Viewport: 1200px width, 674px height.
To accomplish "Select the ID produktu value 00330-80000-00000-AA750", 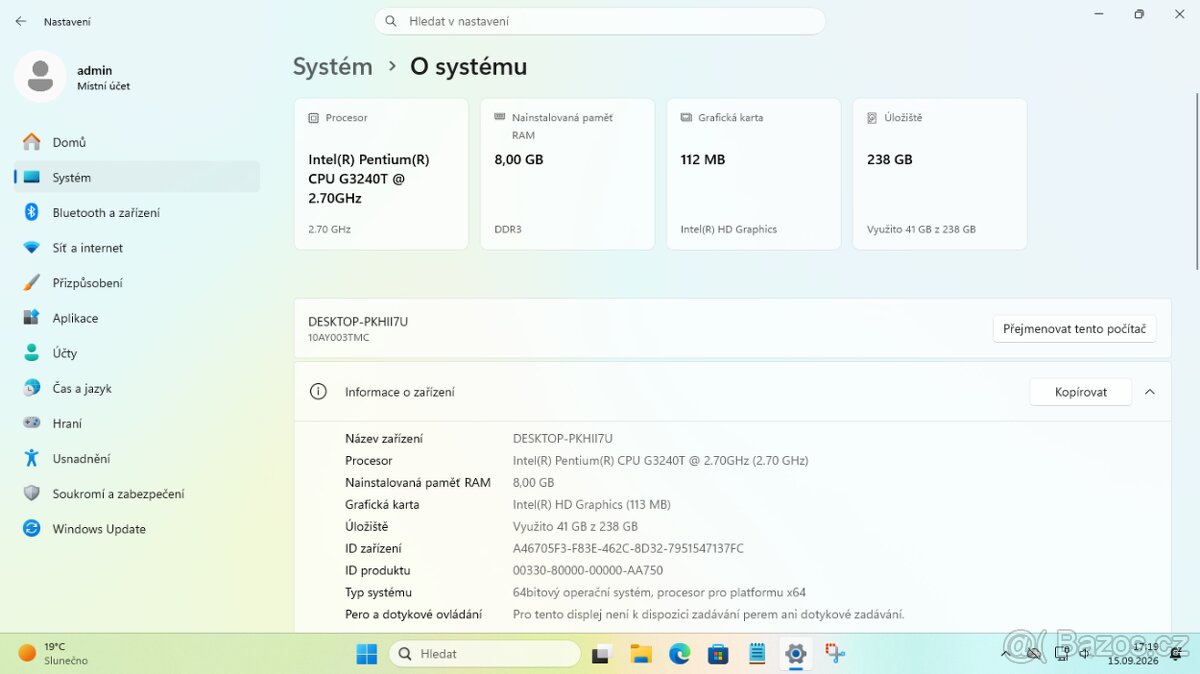I will (x=588, y=570).
